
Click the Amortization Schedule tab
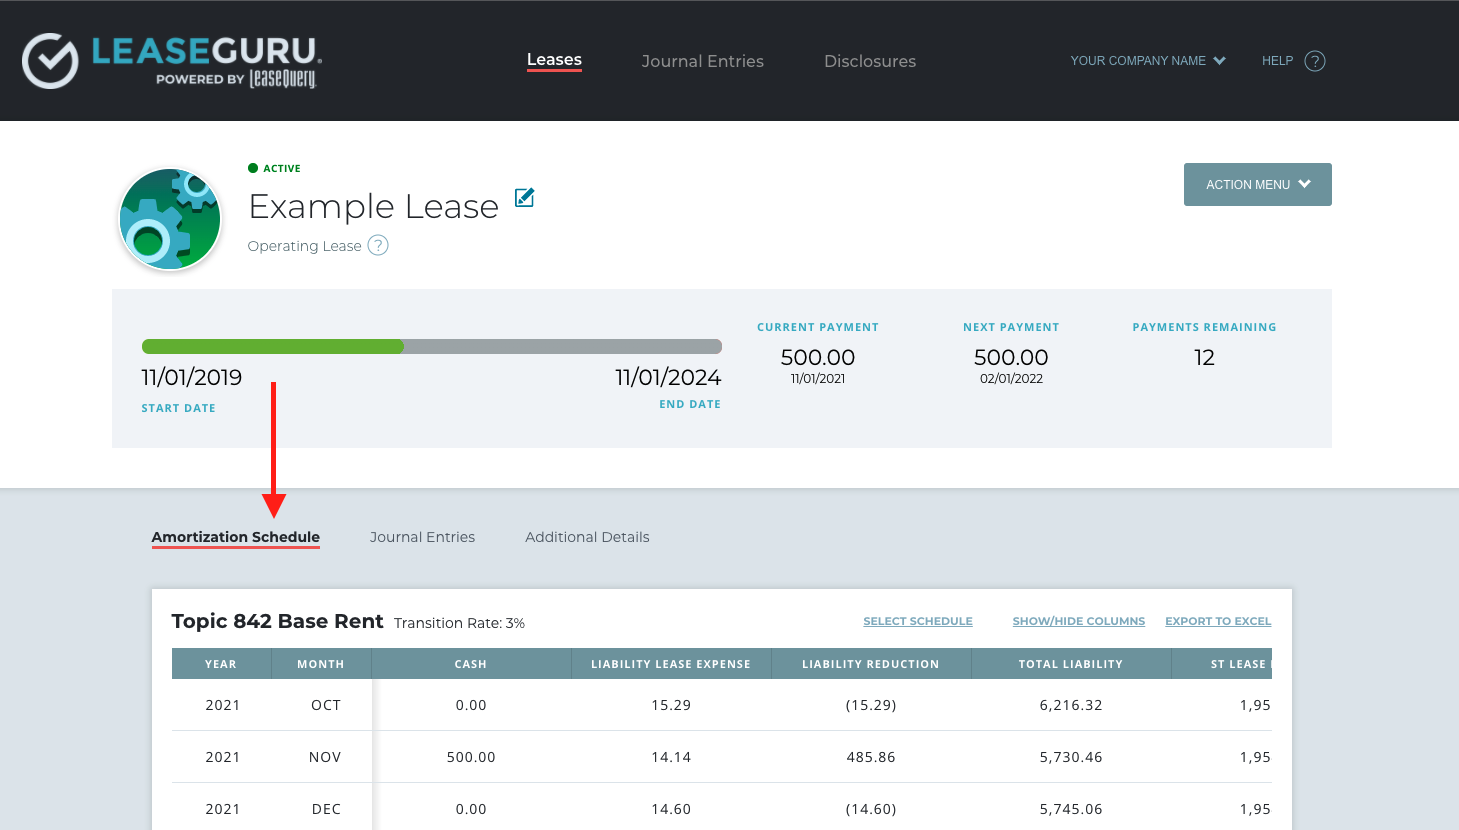click(x=235, y=537)
